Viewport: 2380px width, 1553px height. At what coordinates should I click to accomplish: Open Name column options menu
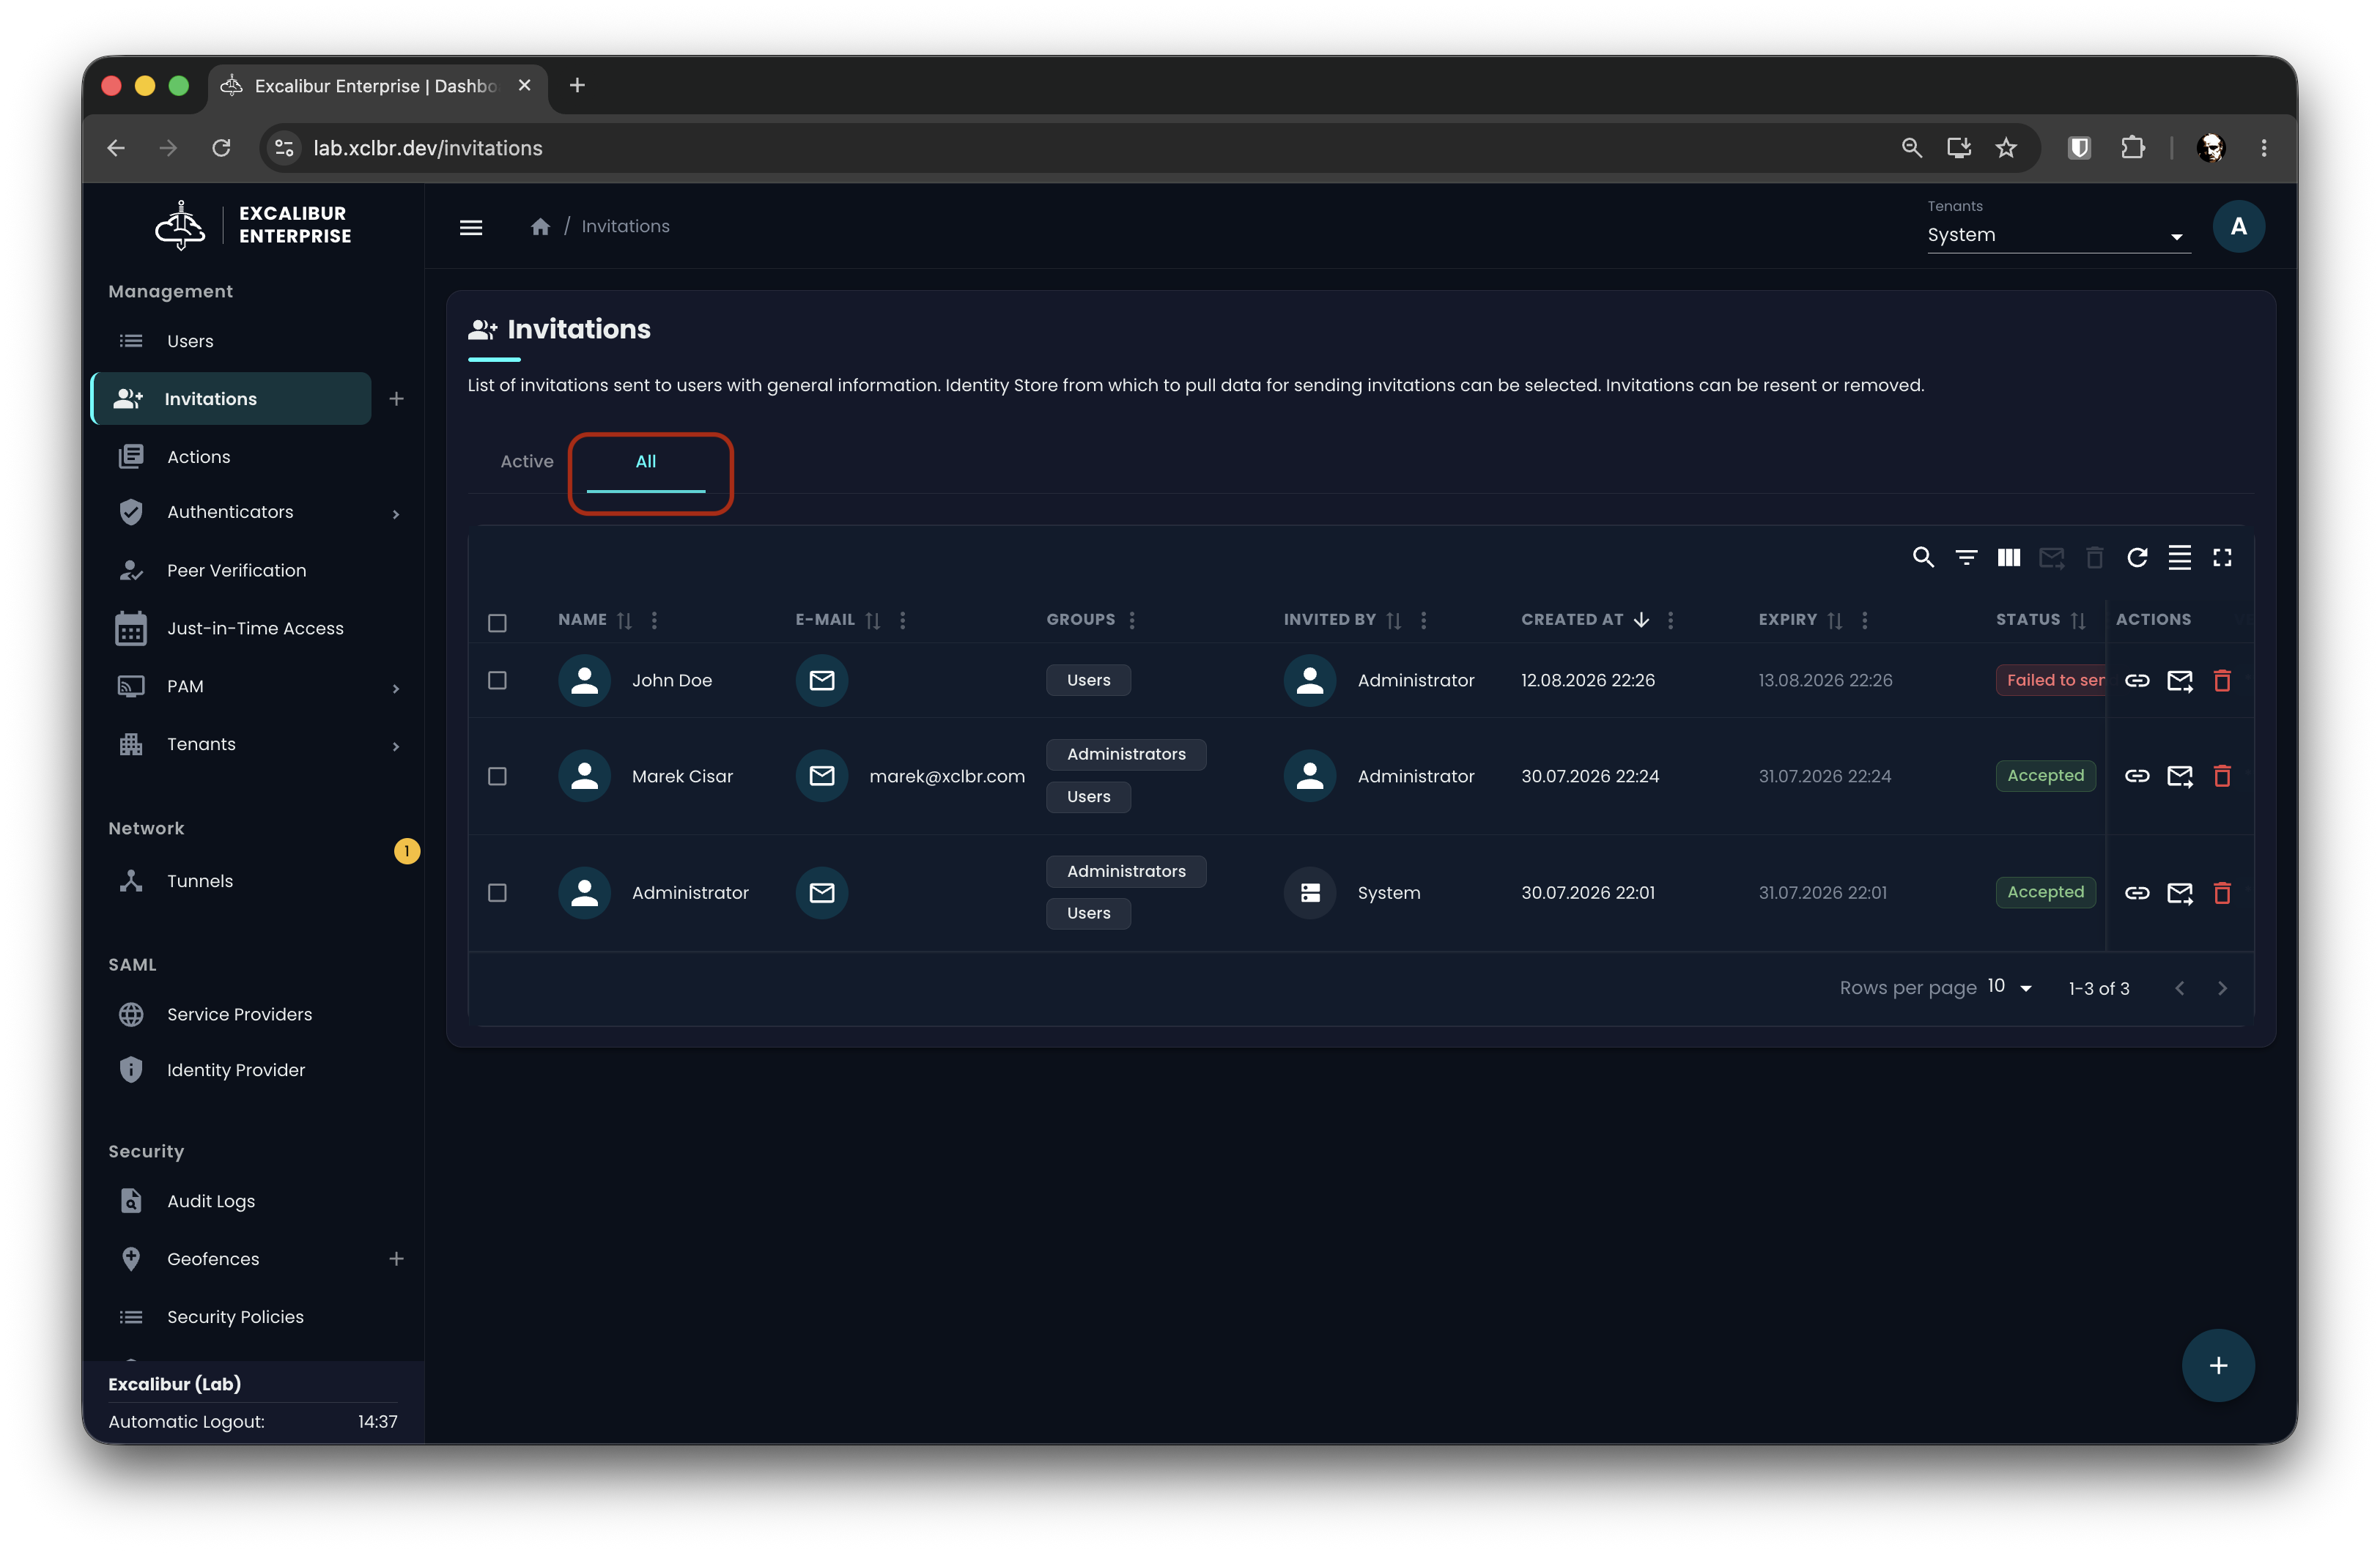pos(654,620)
